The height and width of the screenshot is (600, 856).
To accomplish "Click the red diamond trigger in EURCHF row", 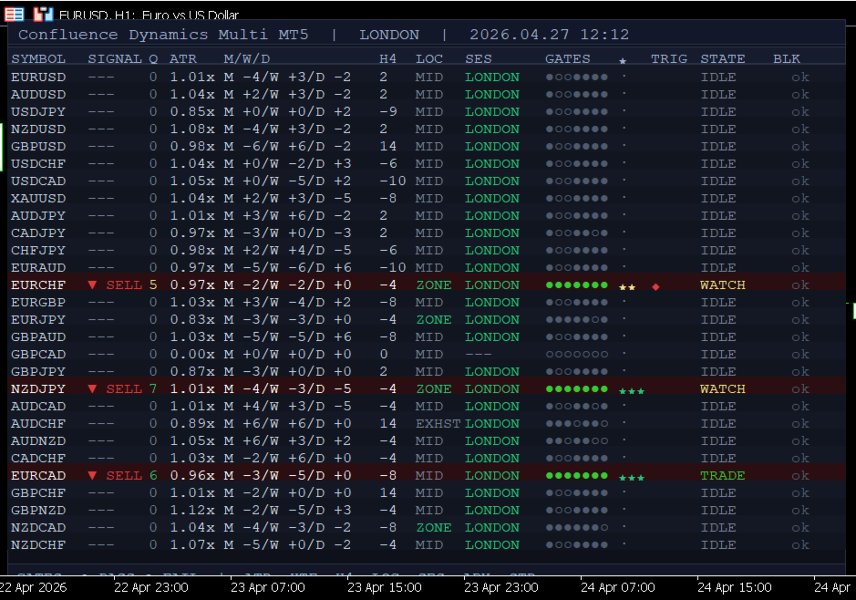I will click(x=656, y=286).
